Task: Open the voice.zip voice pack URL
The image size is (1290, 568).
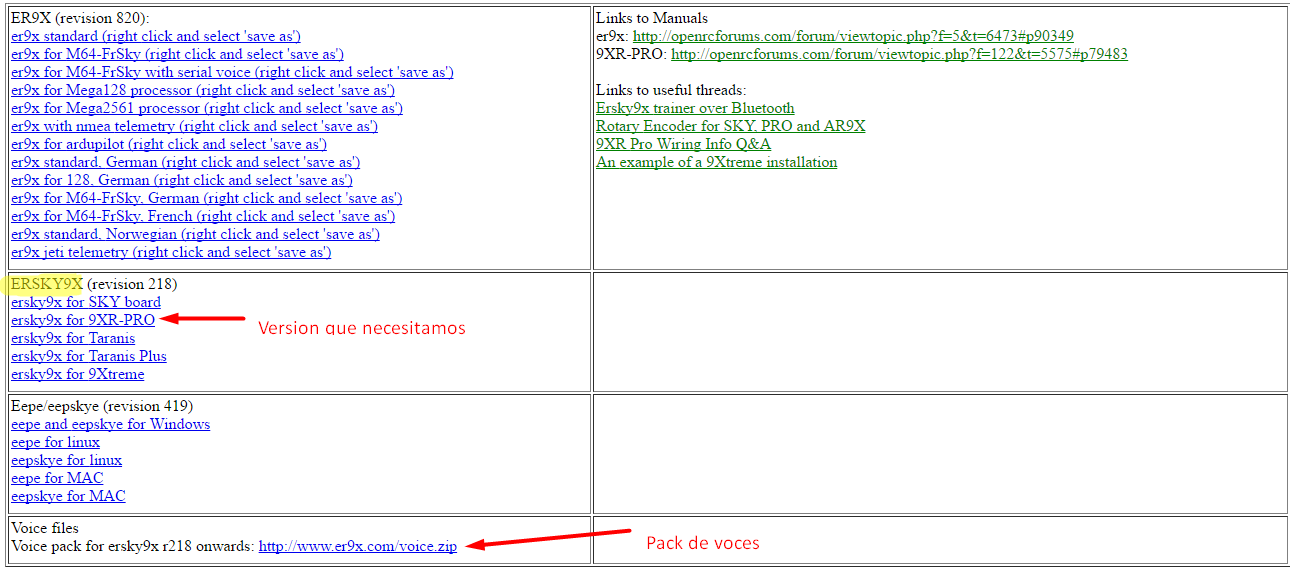Action: [x=358, y=546]
